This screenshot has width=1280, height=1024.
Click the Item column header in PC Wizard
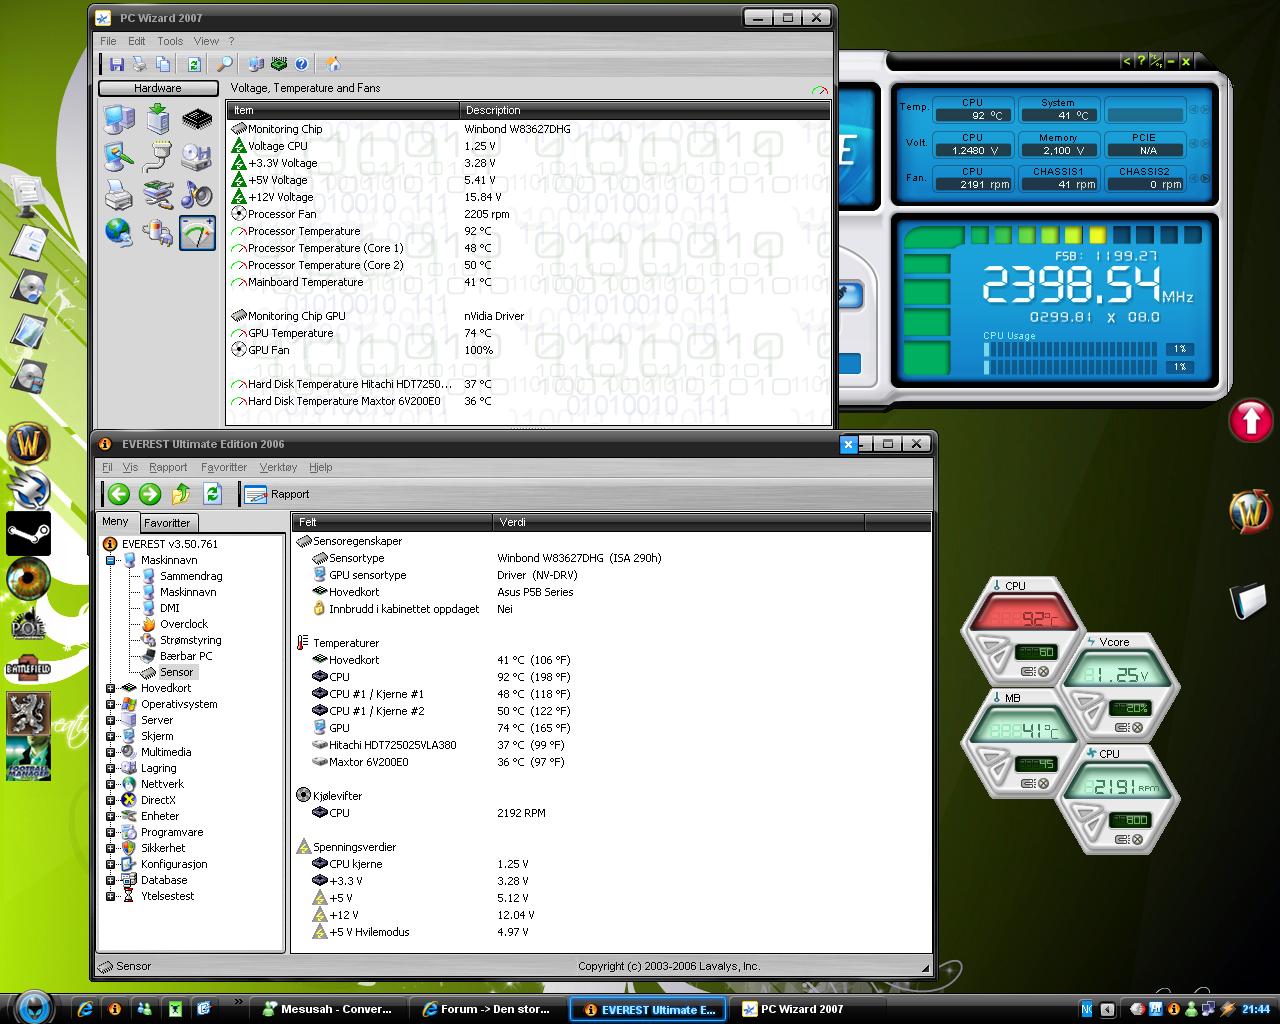click(x=344, y=110)
